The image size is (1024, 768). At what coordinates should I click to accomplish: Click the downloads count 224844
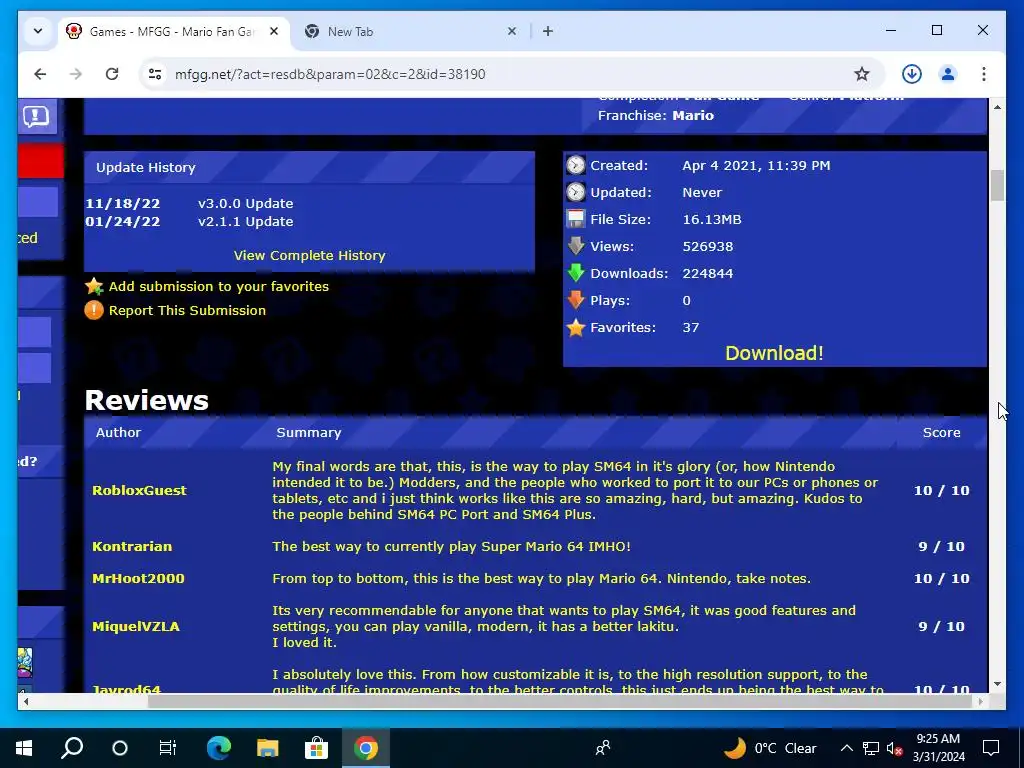coord(708,274)
